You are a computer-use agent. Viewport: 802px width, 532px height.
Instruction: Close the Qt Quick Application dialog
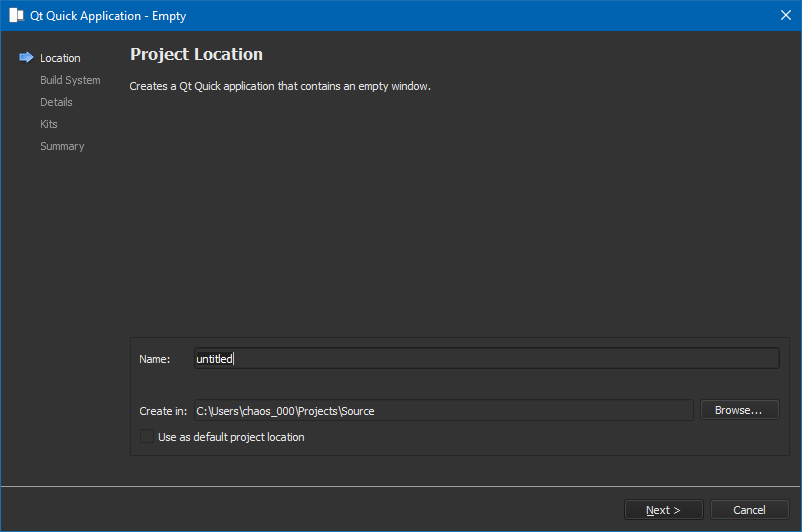[786, 15]
